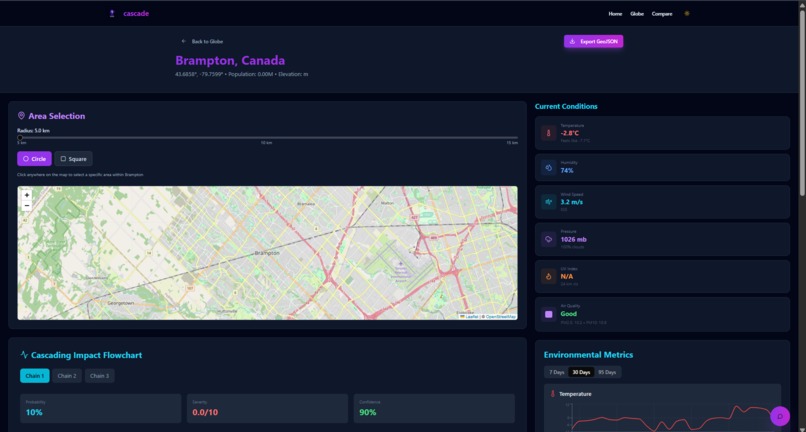The image size is (806, 432).
Task: Click the Pressure cloud icon
Action: pyautogui.click(x=548, y=239)
